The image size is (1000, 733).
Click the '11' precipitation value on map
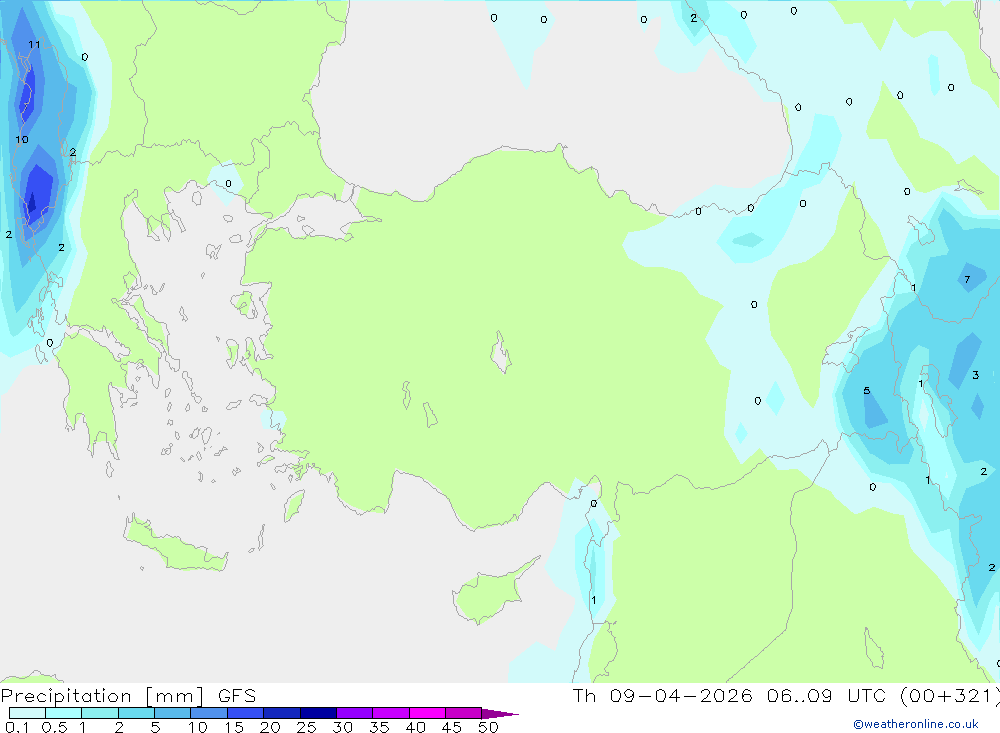coord(34,45)
